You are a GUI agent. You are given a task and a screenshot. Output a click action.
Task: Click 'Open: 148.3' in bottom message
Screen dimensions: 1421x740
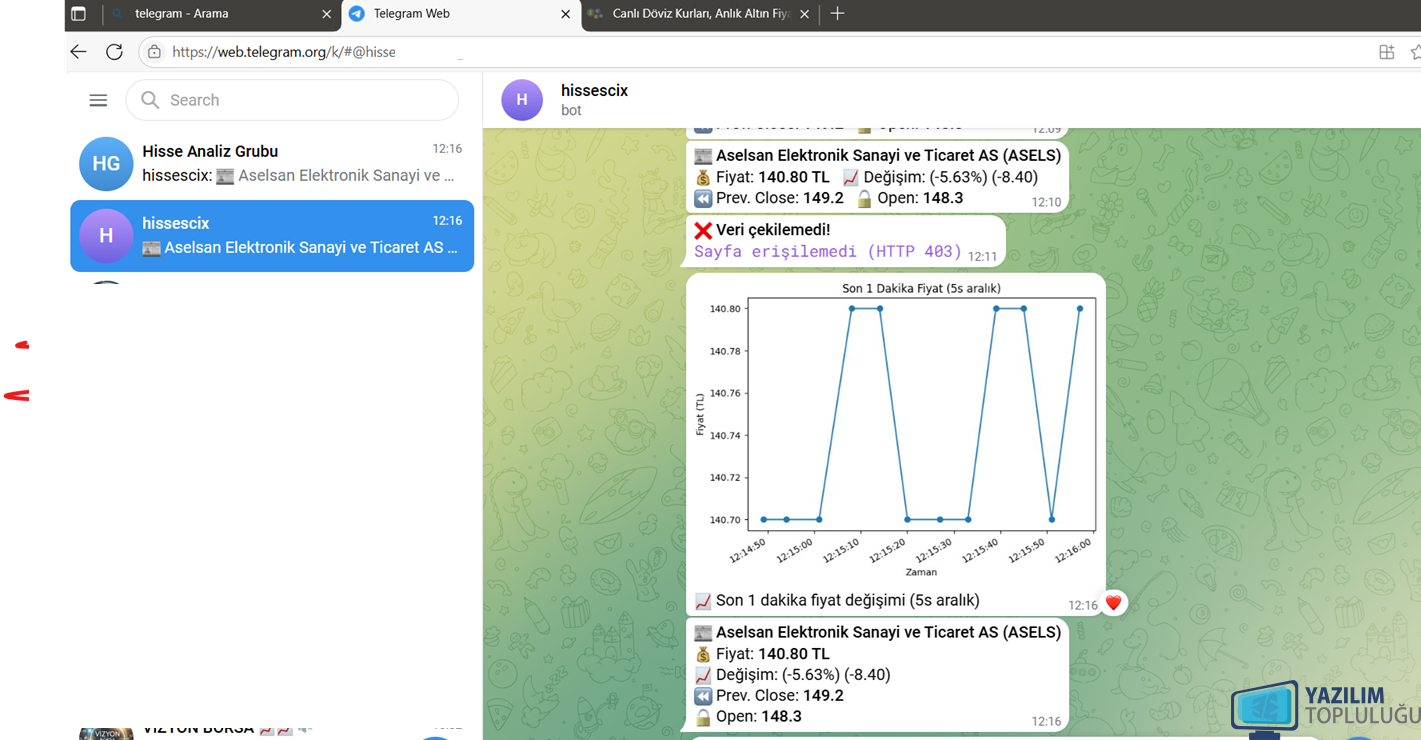[758, 717]
